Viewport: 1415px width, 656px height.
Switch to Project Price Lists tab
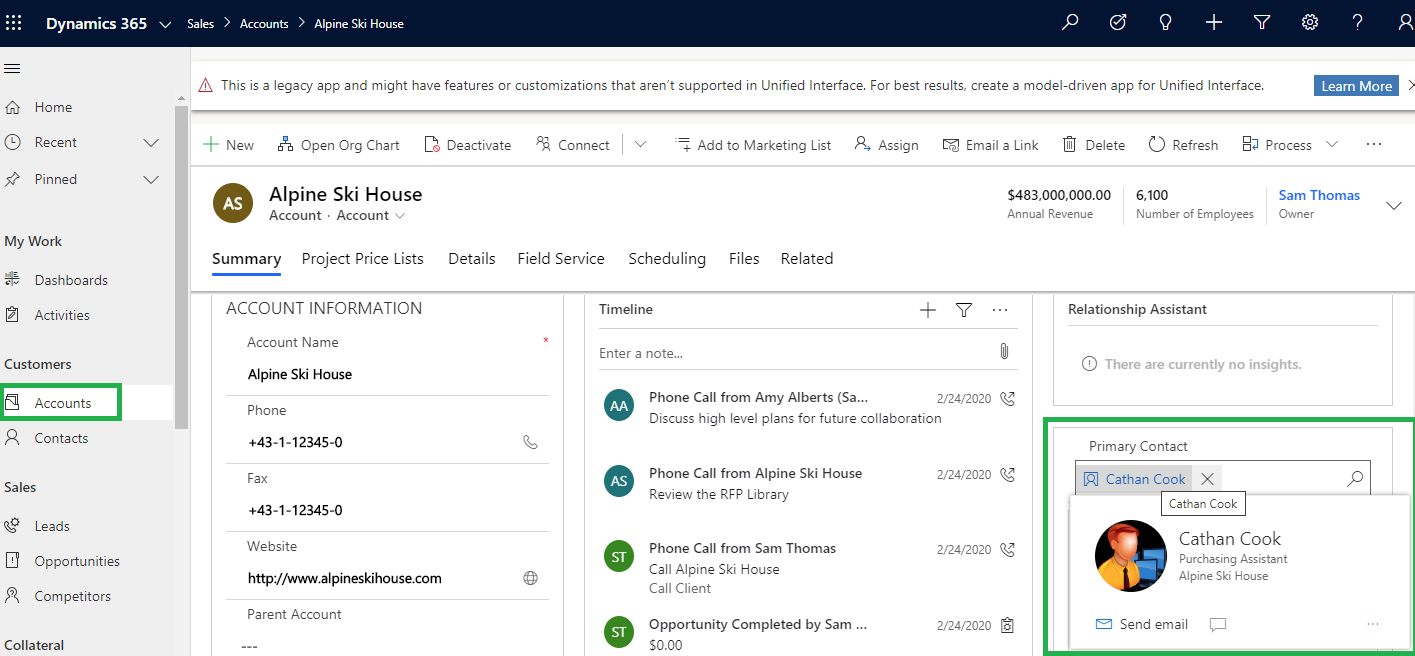(363, 259)
